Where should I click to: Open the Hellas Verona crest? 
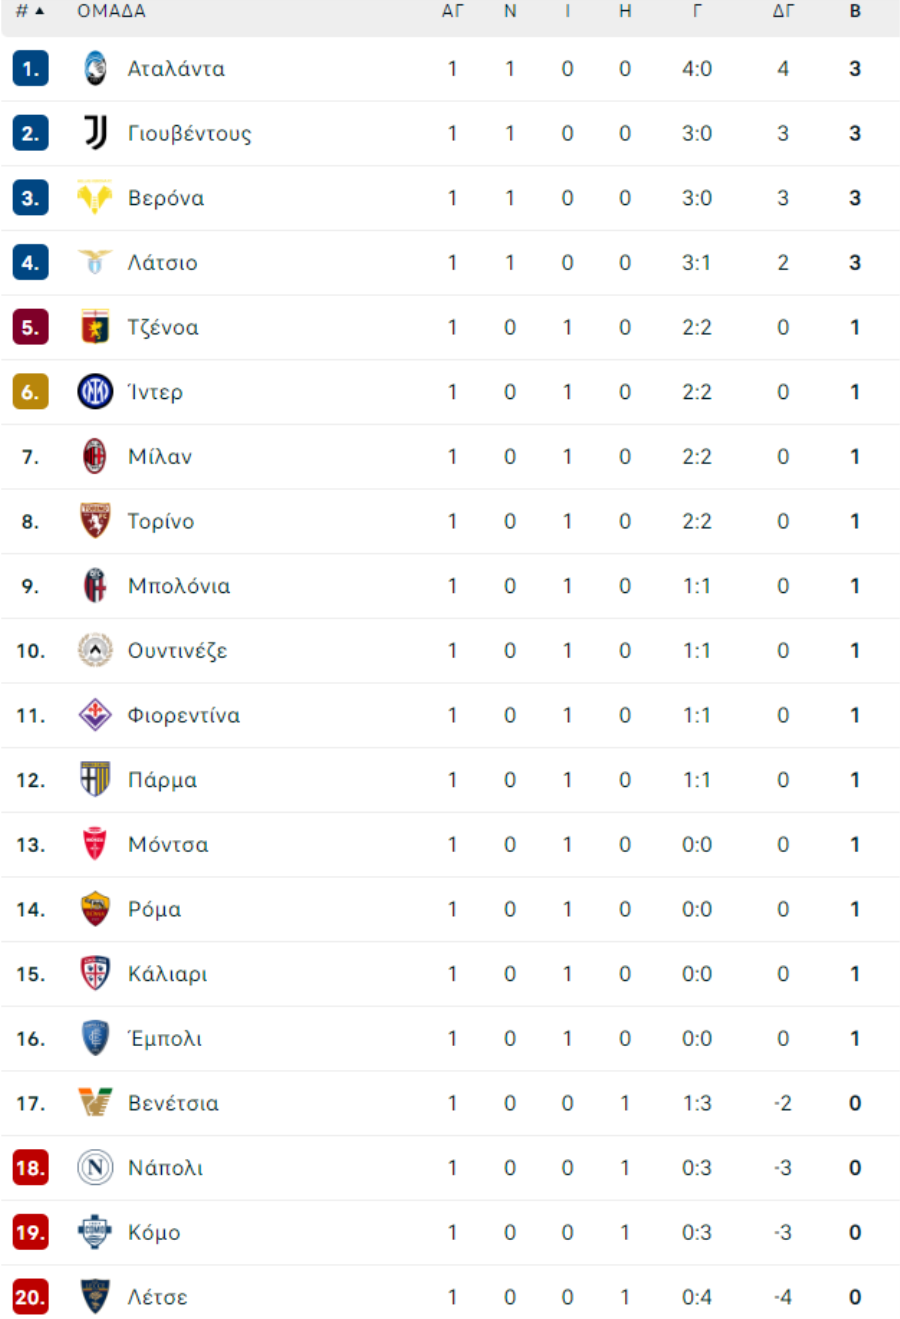click(95, 198)
